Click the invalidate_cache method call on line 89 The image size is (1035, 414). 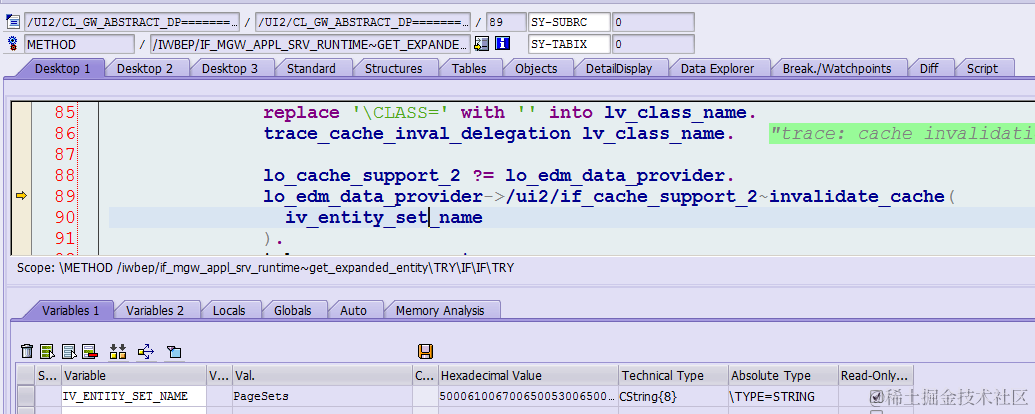857,196
